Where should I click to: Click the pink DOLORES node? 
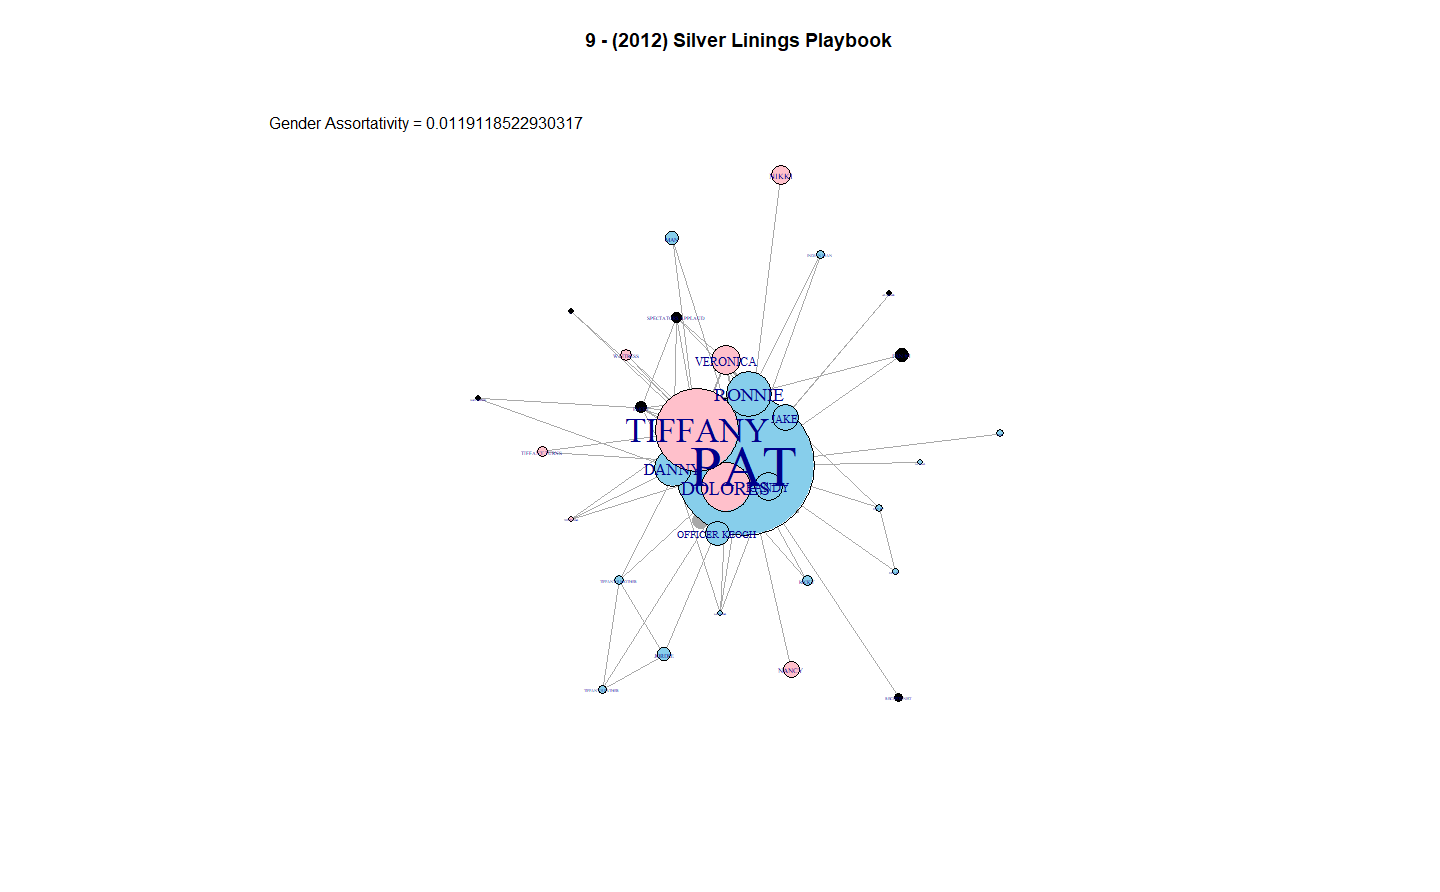click(725, 488)
